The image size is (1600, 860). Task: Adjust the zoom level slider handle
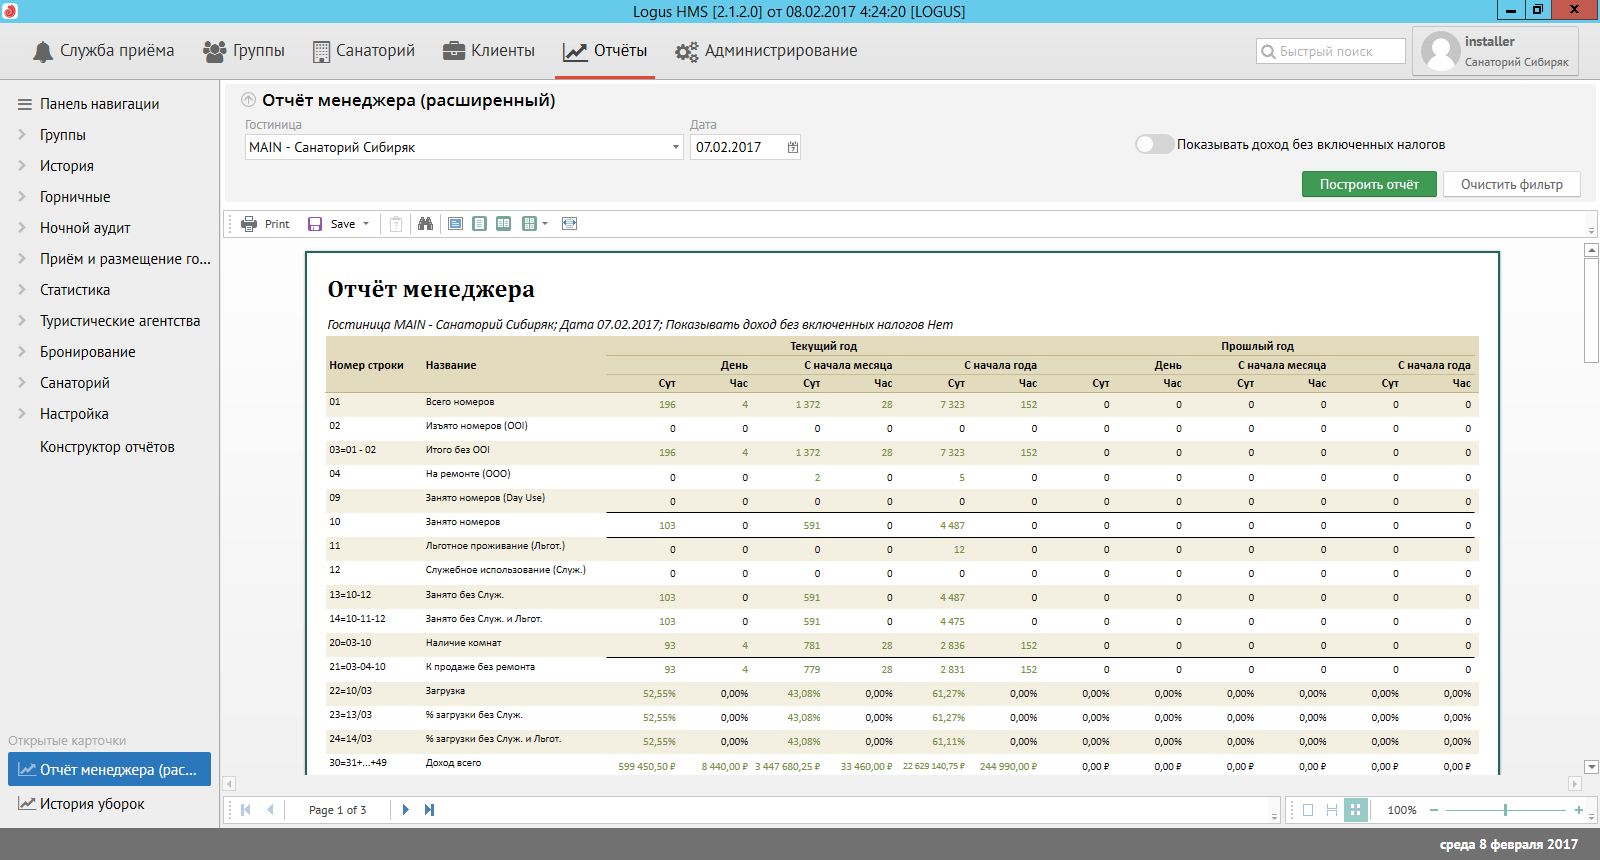point(1505,810)
